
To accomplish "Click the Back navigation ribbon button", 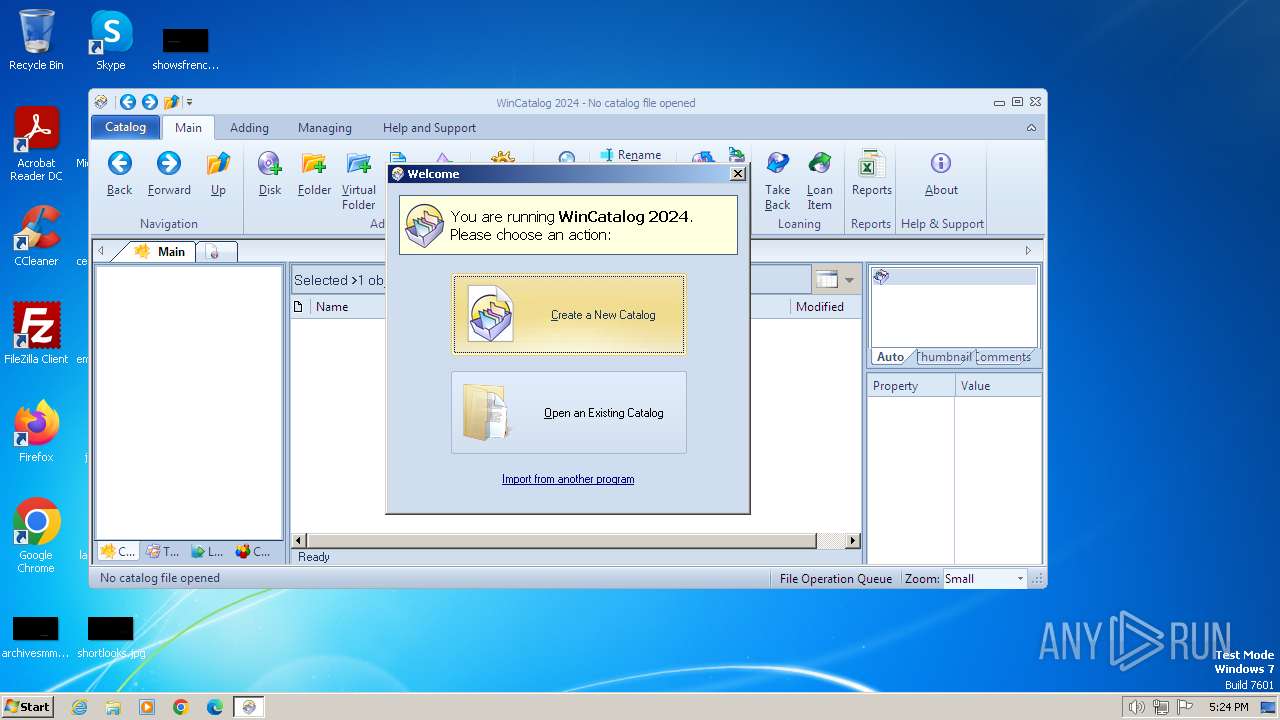I will pyautogui.click(x=119, y=173).
